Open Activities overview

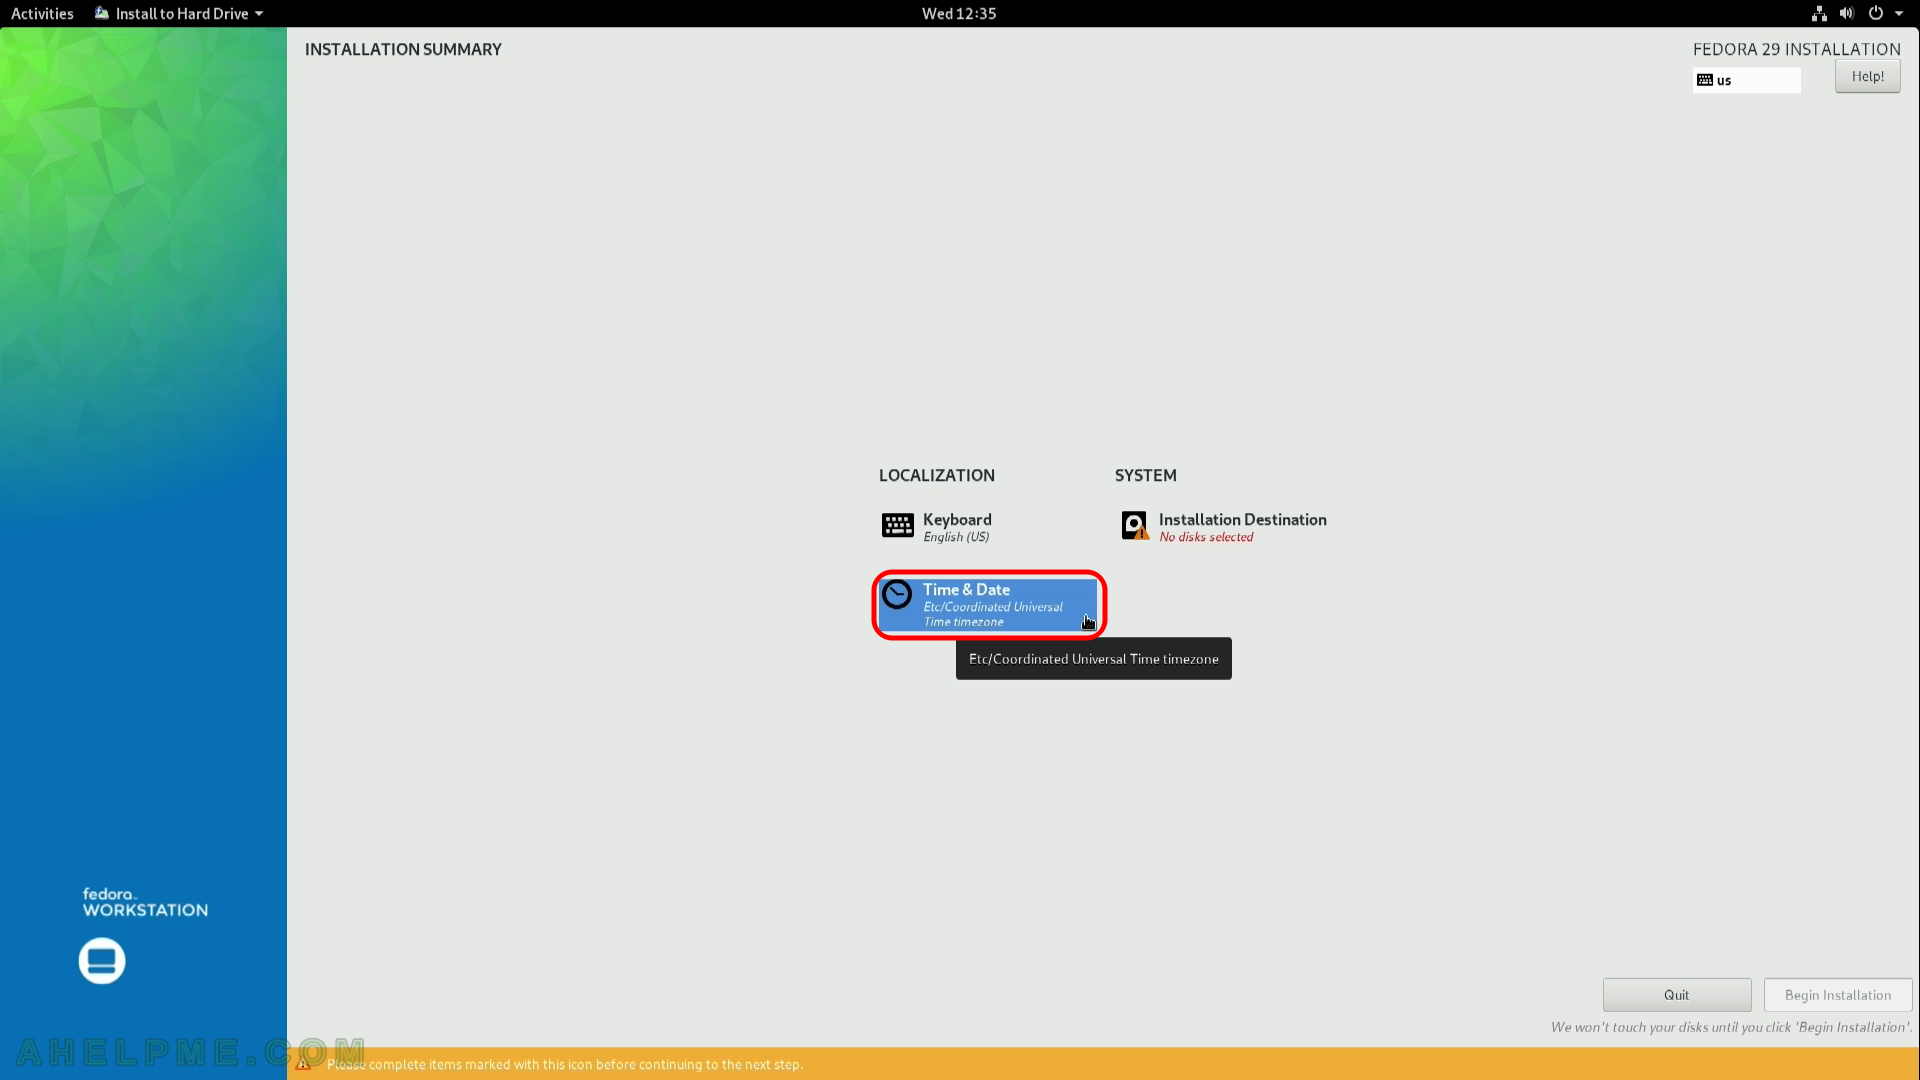(42, 14)
